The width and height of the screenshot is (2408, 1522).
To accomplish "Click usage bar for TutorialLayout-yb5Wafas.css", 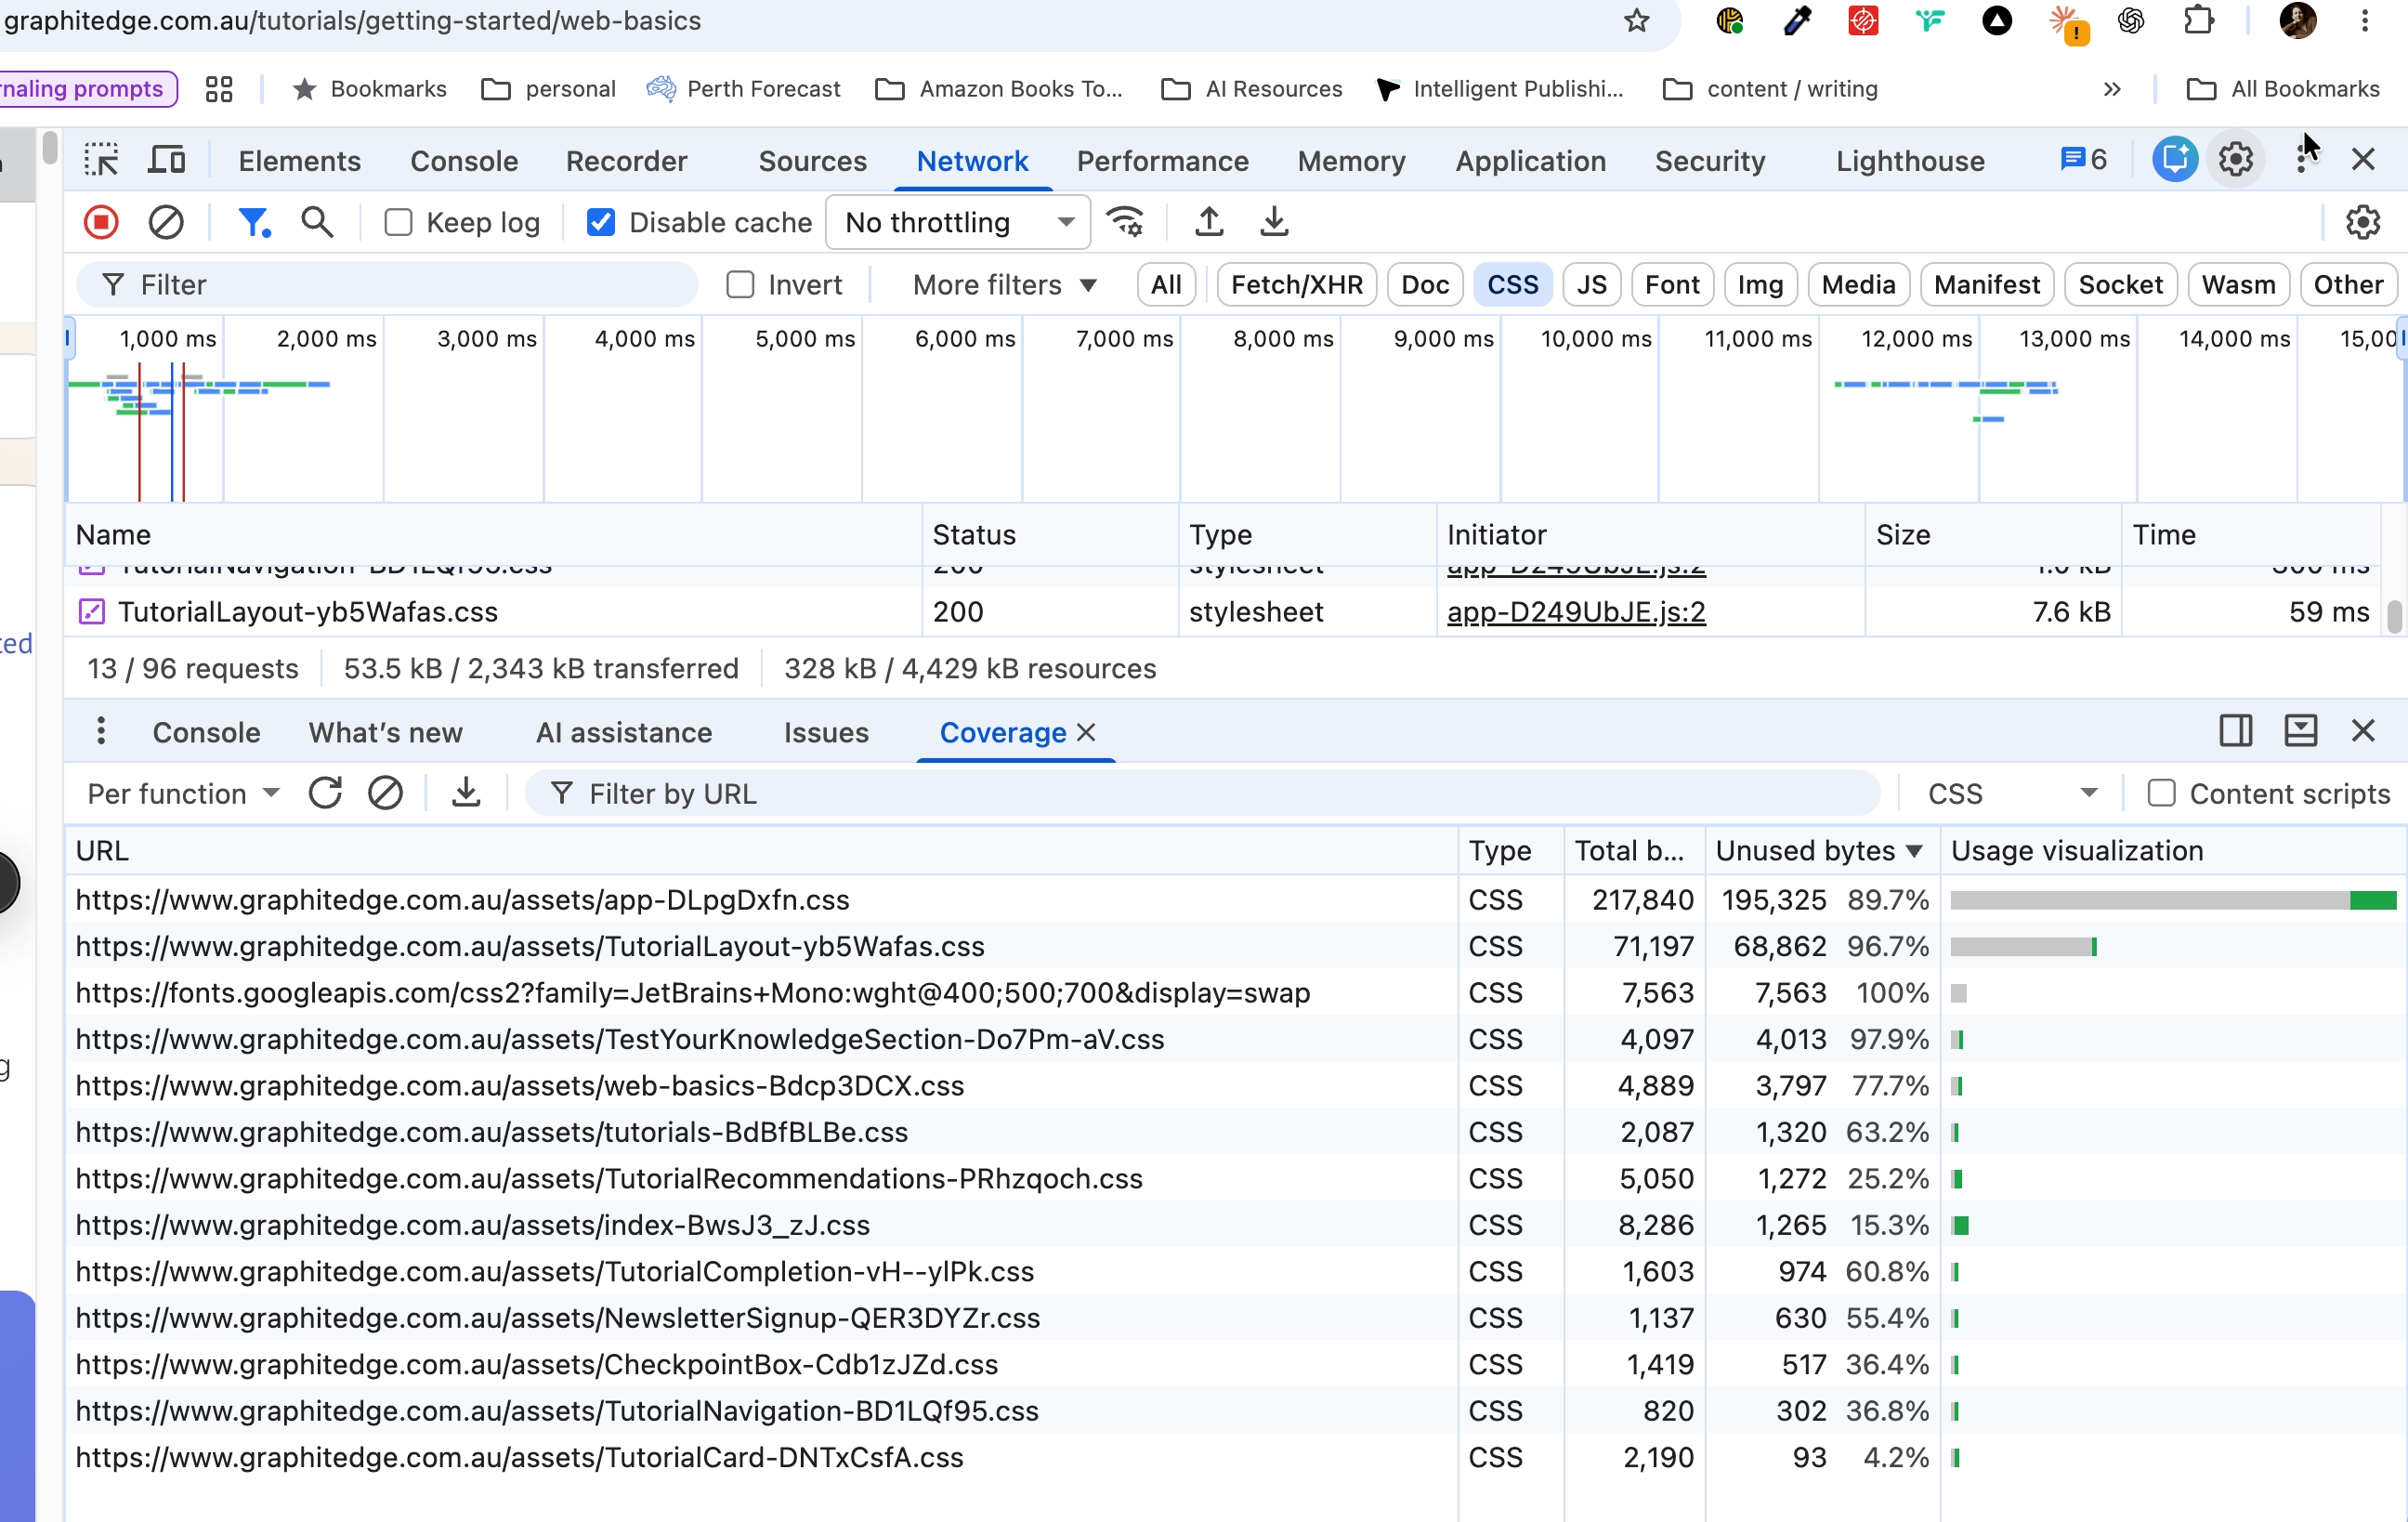I will (2024, 945).
